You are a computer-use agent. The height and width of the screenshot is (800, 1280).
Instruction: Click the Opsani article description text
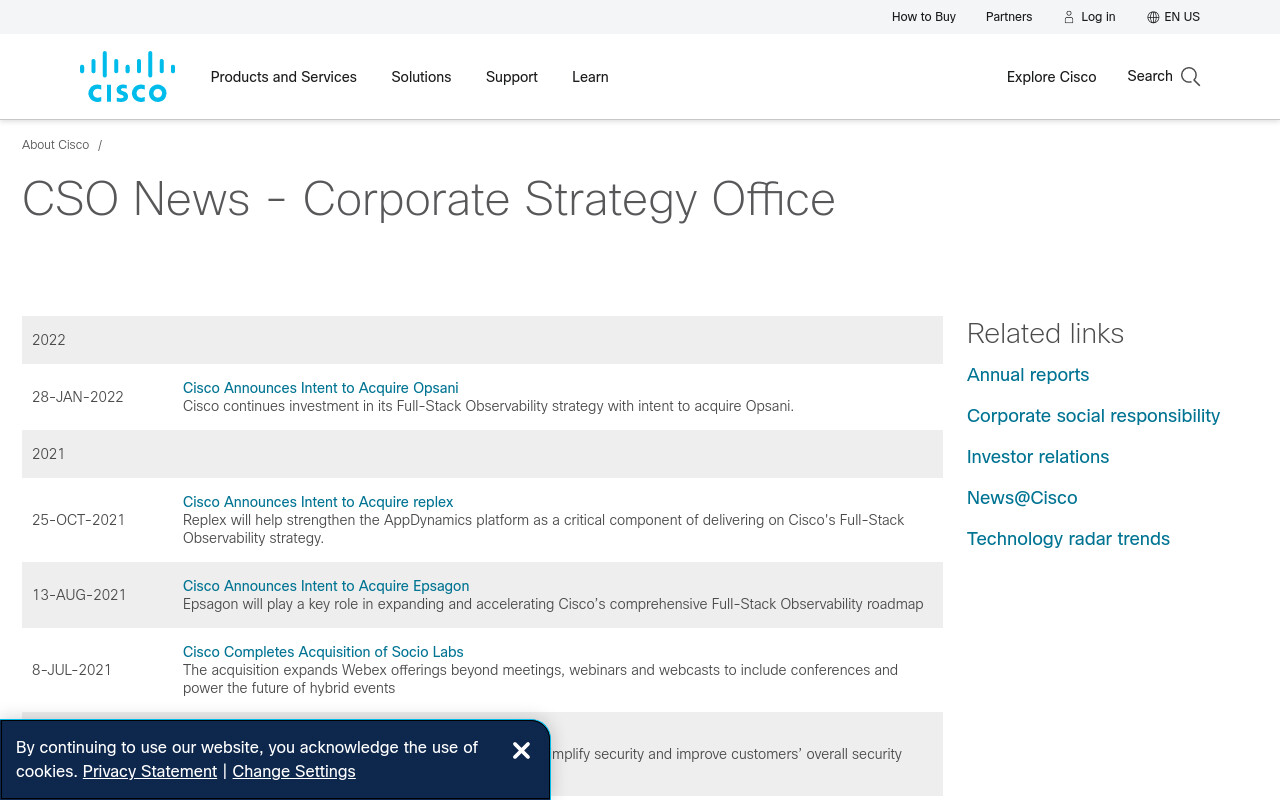[488, 406]
